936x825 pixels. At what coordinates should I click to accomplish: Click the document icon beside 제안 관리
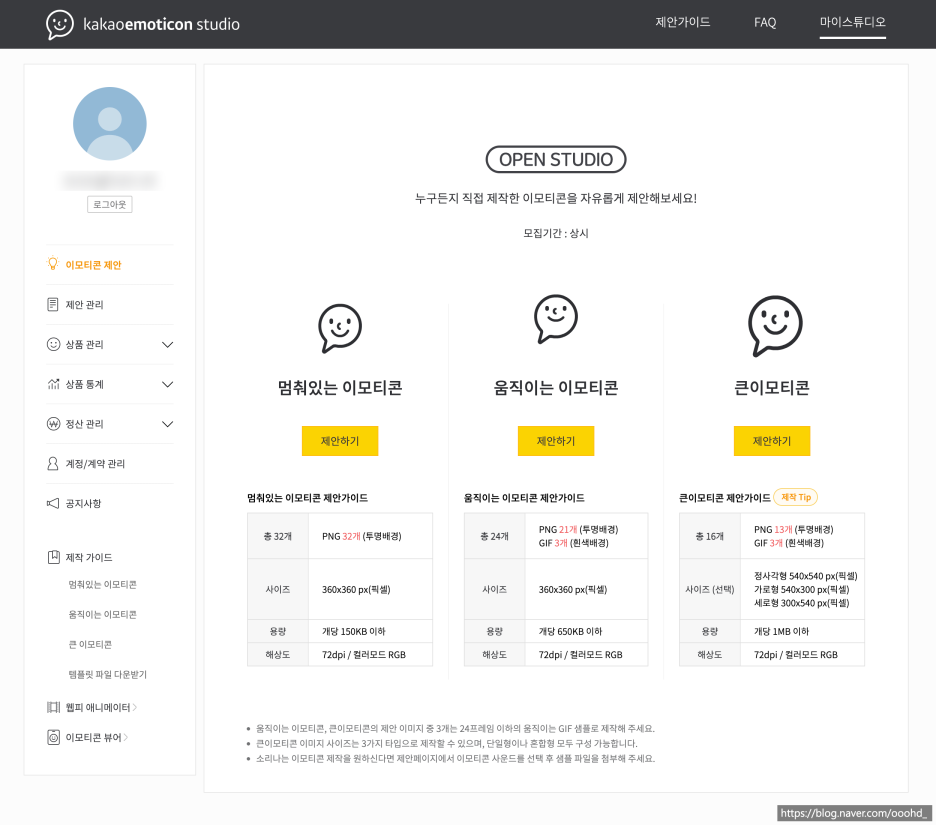[53, 304]
